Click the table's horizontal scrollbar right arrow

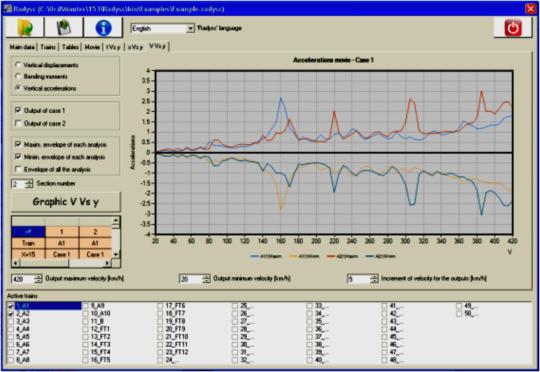tap(107, 263)
